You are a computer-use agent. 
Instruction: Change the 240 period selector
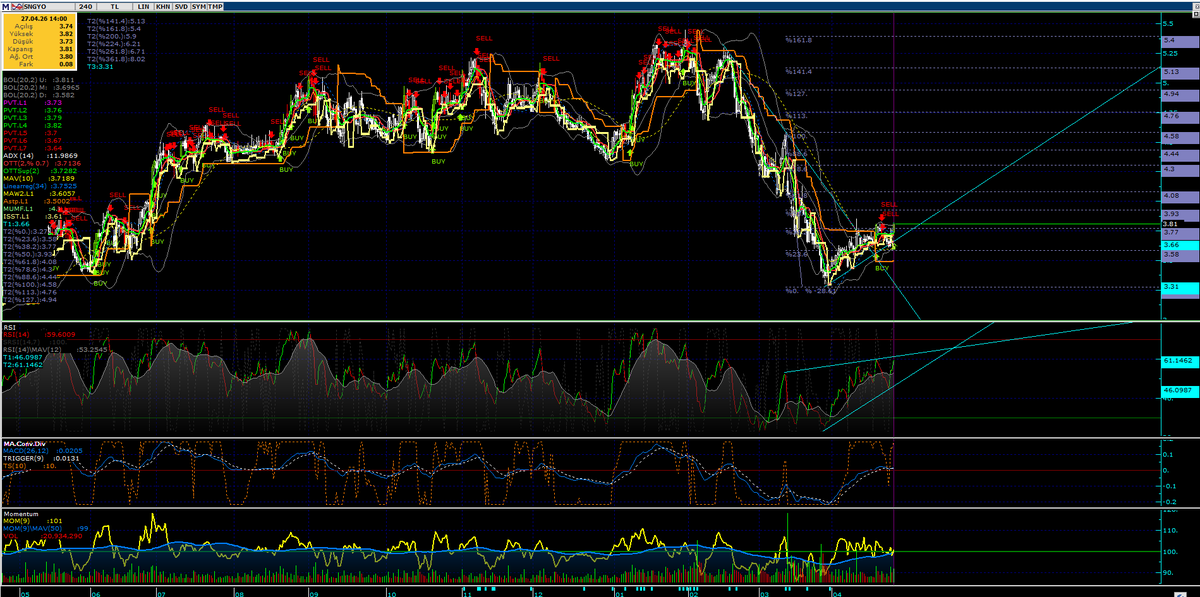(x=86, y=7)
